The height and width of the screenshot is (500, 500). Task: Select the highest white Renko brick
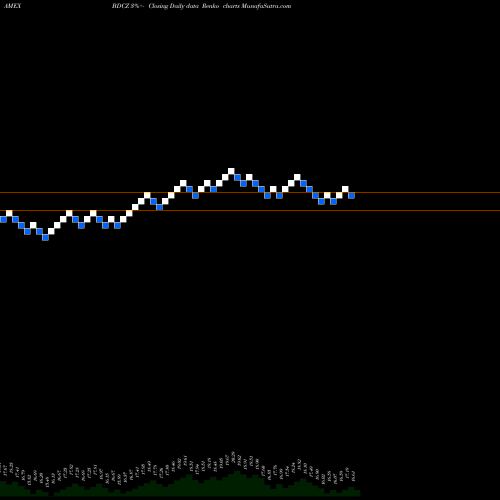(231, 171)
